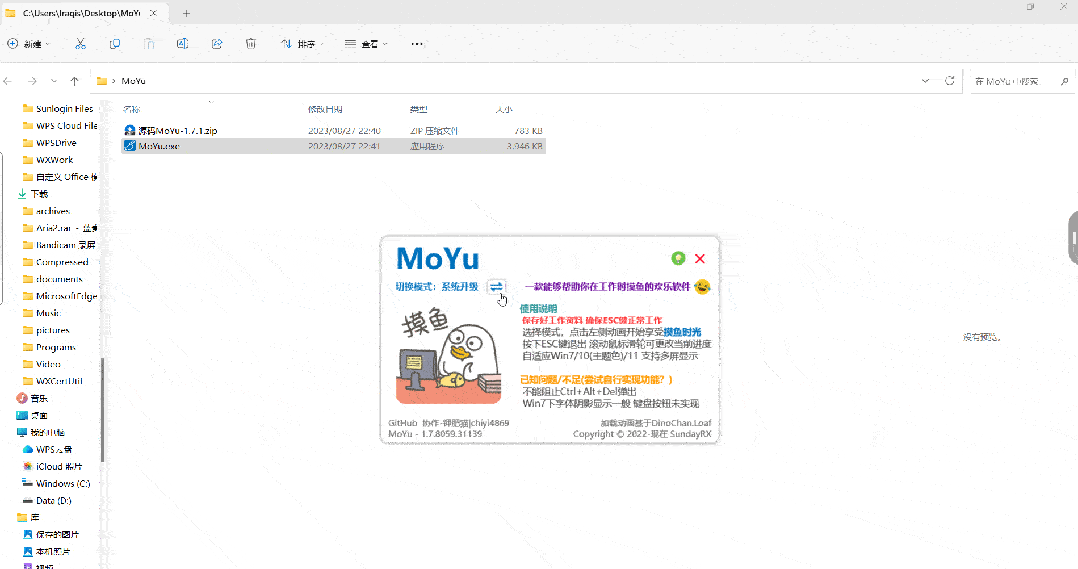Open 下载 (Downloads) in sidebar

pos(32,194)
